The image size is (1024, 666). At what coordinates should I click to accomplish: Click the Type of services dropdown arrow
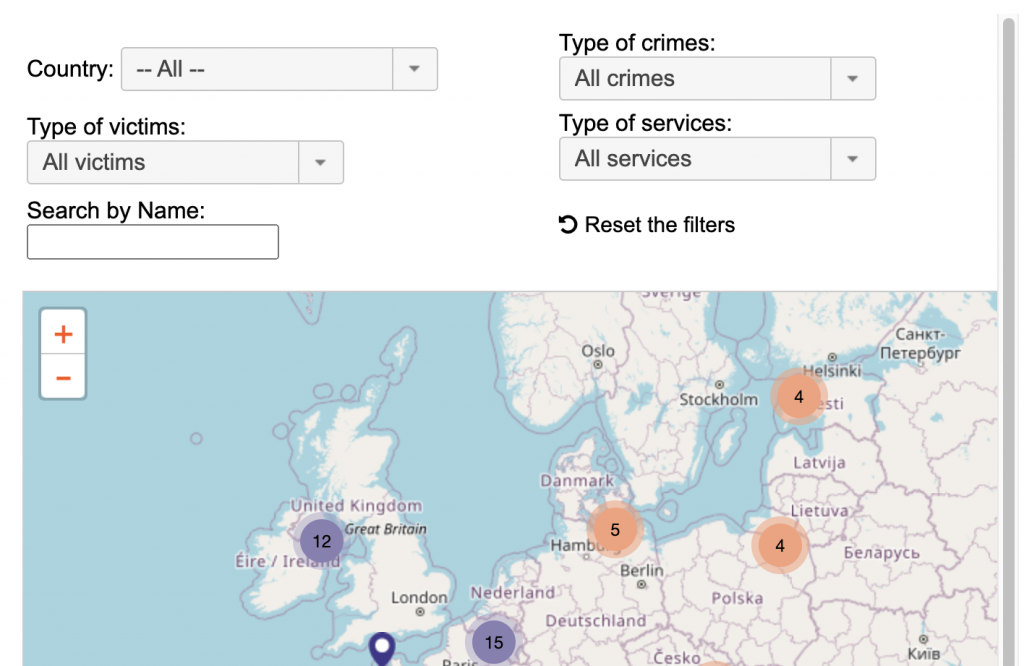pos(853,158)
